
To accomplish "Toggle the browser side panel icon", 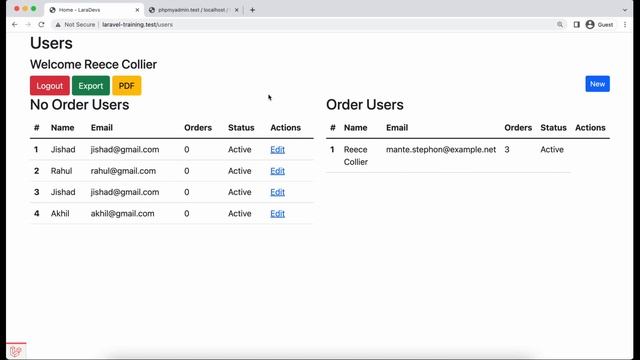I will (576, 24).
